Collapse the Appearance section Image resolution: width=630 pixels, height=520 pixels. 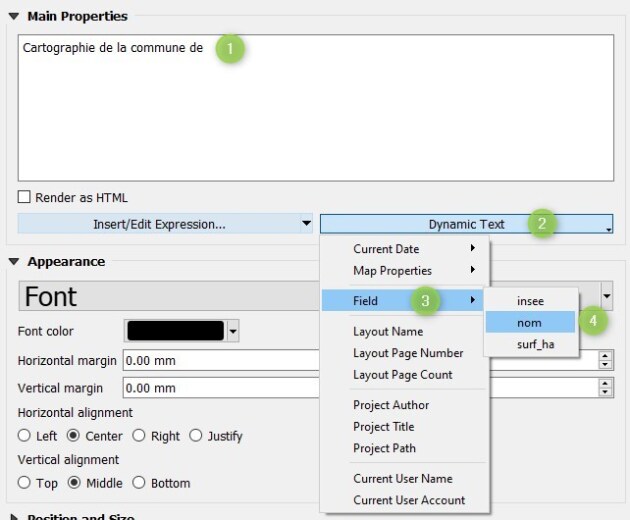pyautogui.click(x=14, y=262)
